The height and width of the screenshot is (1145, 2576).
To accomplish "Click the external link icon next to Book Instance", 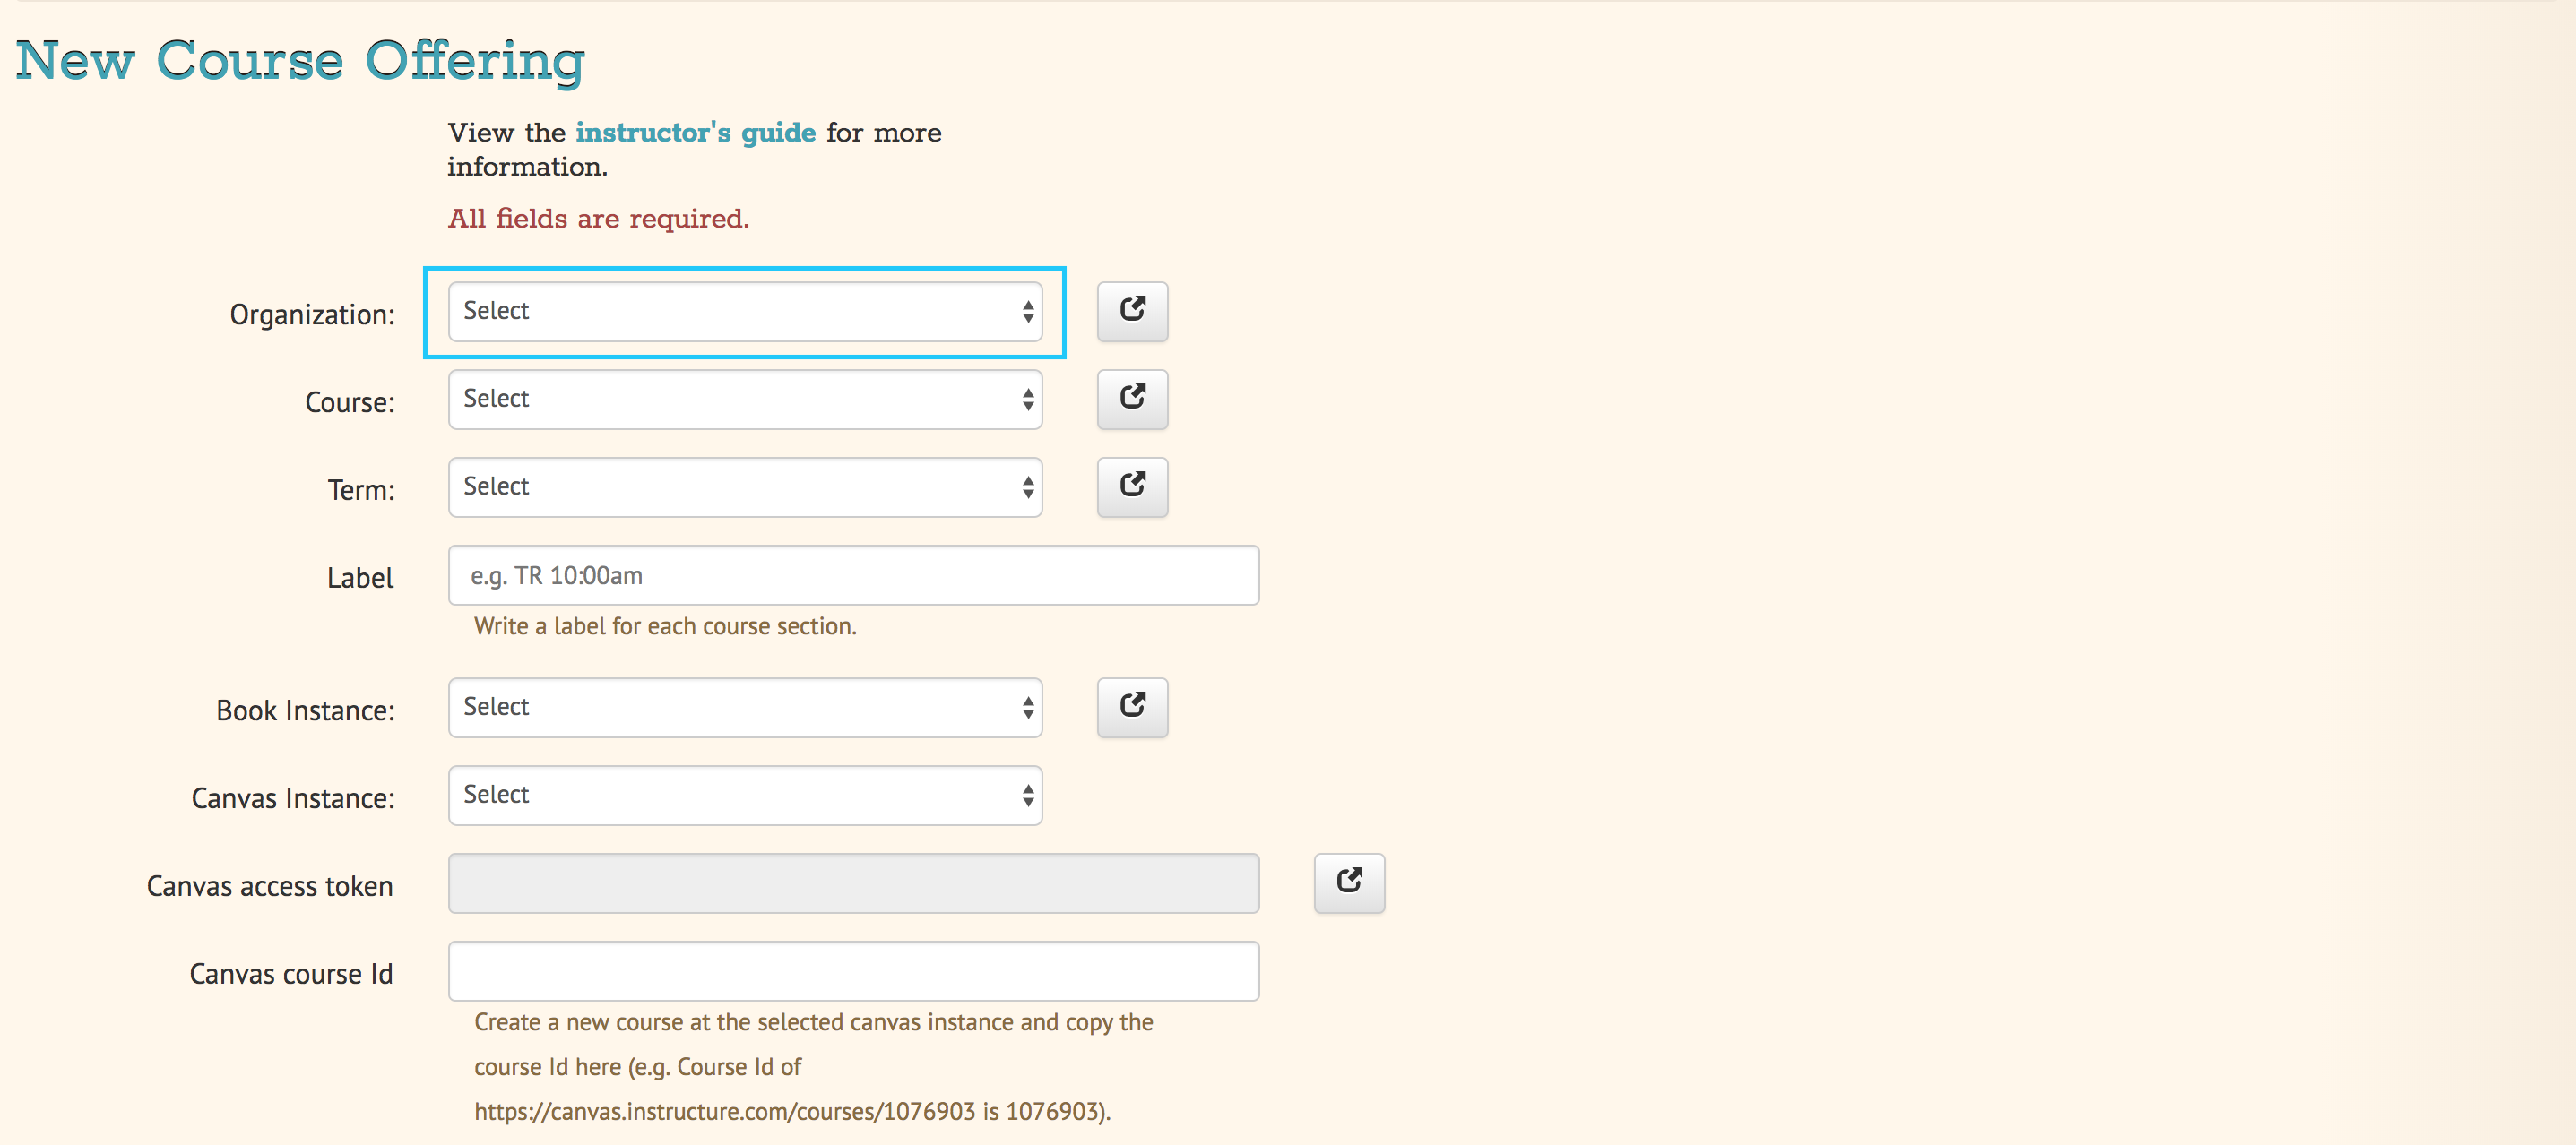I will (x=1132, y=707).
